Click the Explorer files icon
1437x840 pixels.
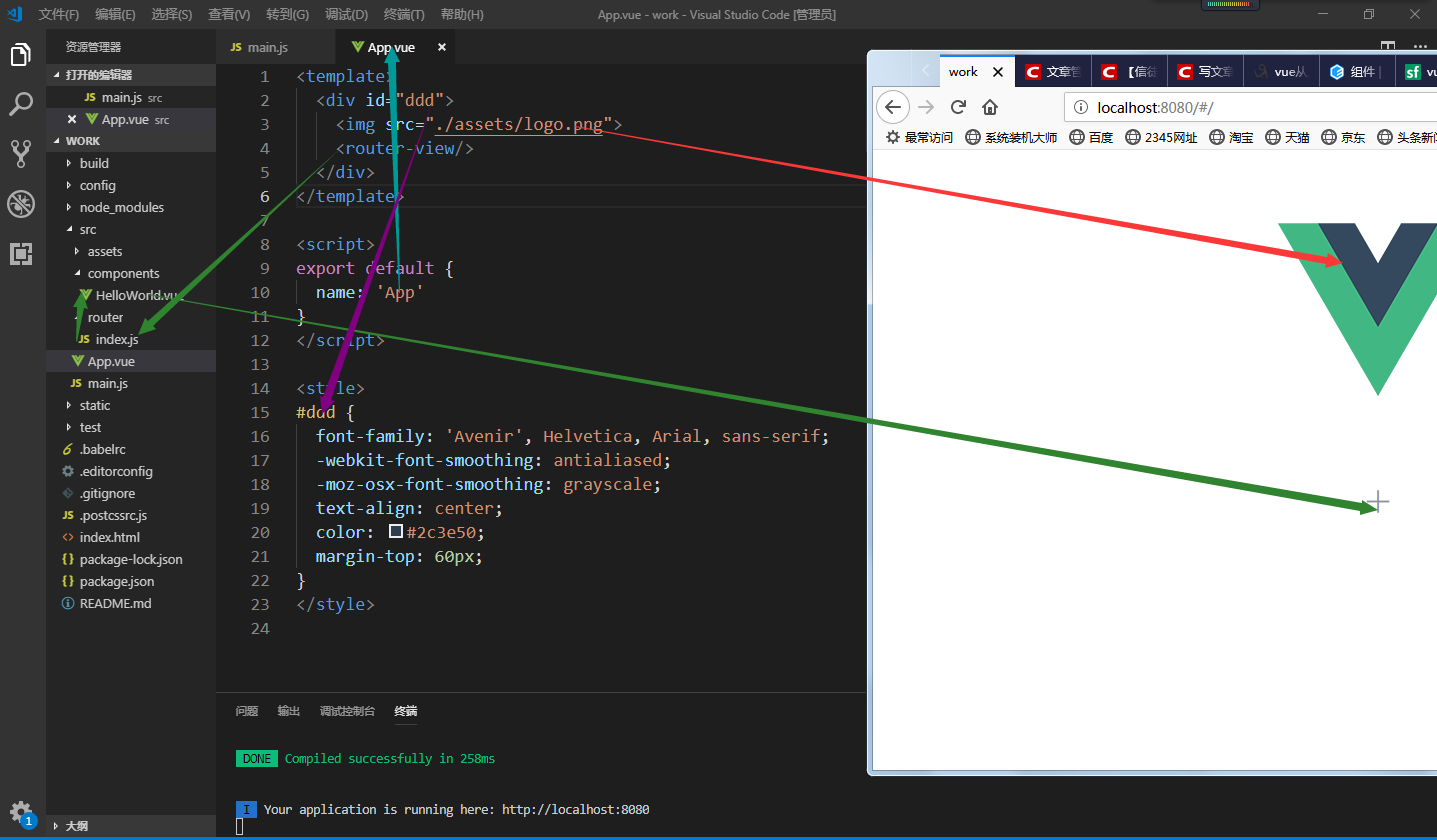[22, 56]
